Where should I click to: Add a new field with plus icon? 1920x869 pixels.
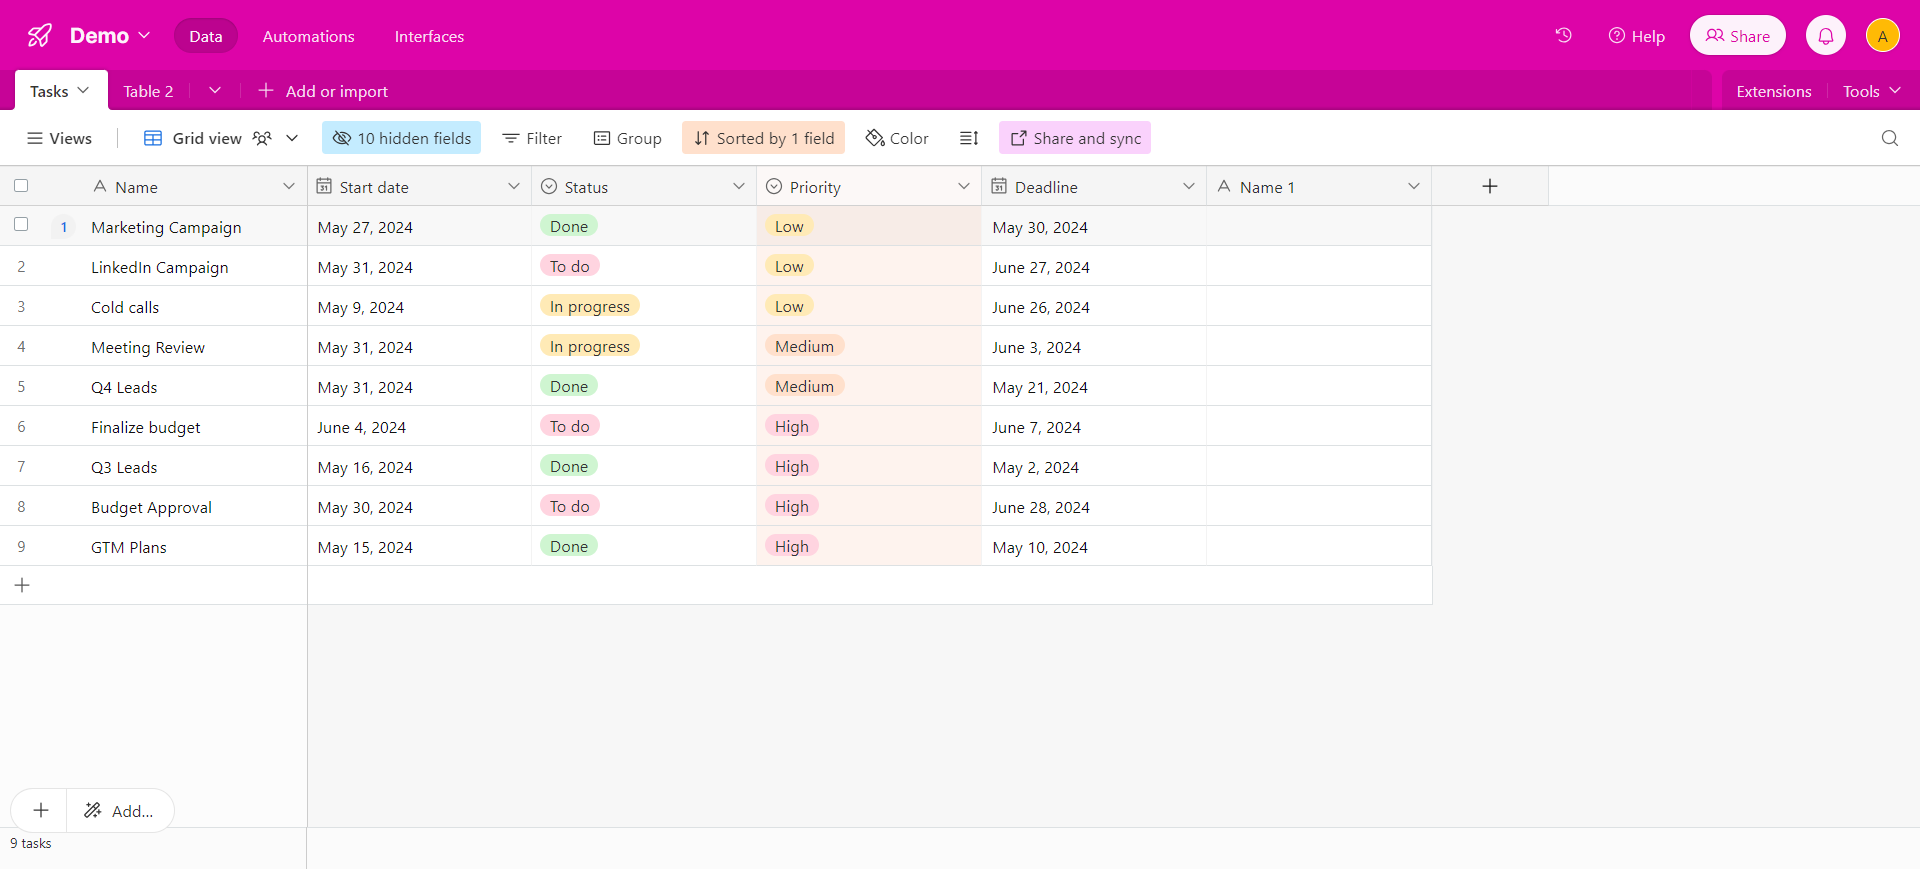(1490, 186)
